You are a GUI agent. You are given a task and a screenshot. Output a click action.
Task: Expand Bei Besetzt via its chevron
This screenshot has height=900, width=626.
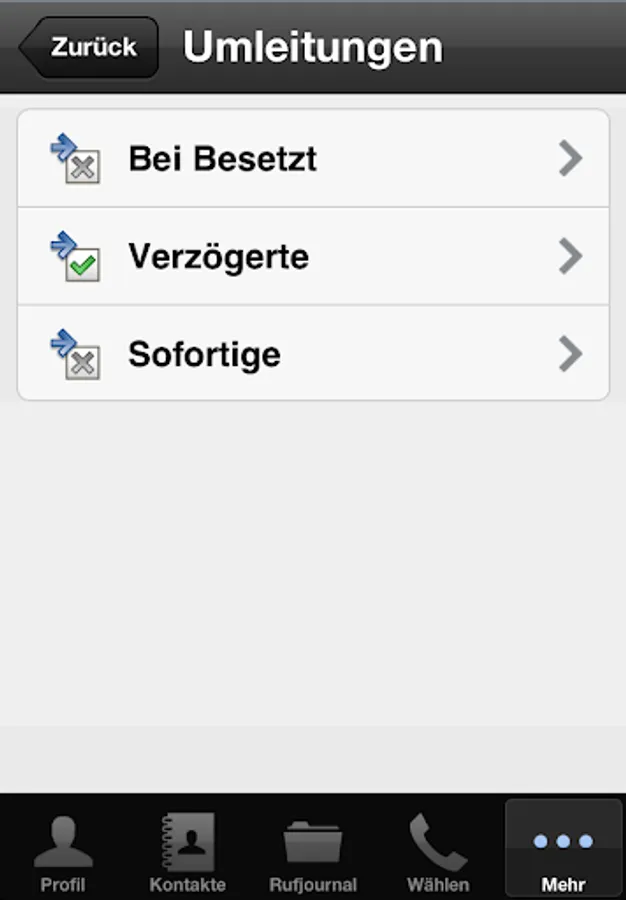click(571, 158)
